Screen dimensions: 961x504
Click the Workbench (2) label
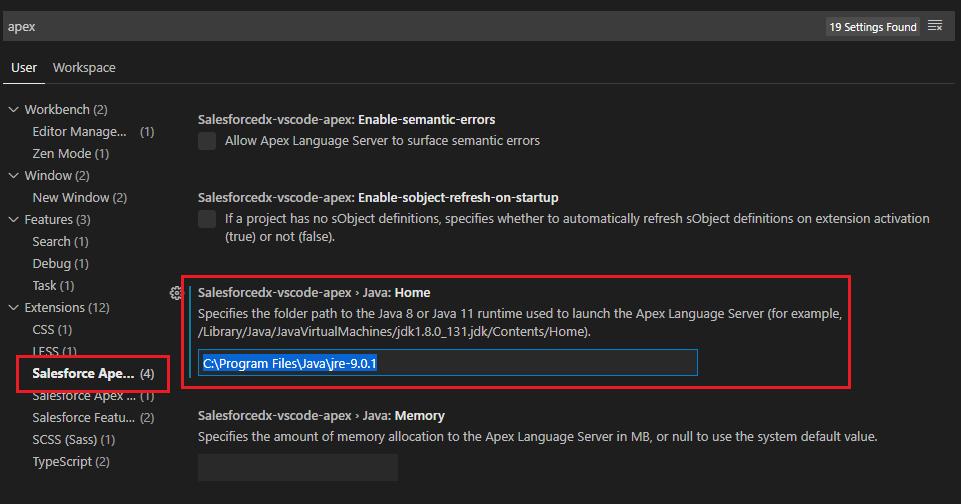[66, 110]
